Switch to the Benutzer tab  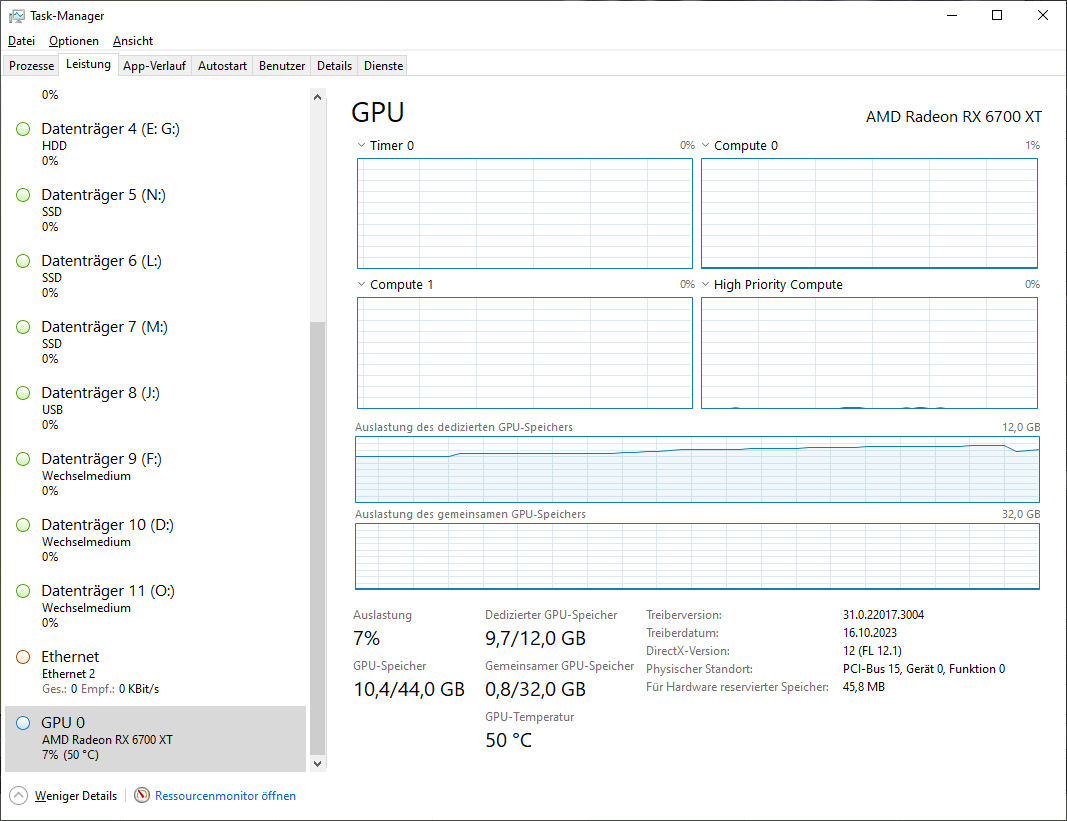pos(282,66)
